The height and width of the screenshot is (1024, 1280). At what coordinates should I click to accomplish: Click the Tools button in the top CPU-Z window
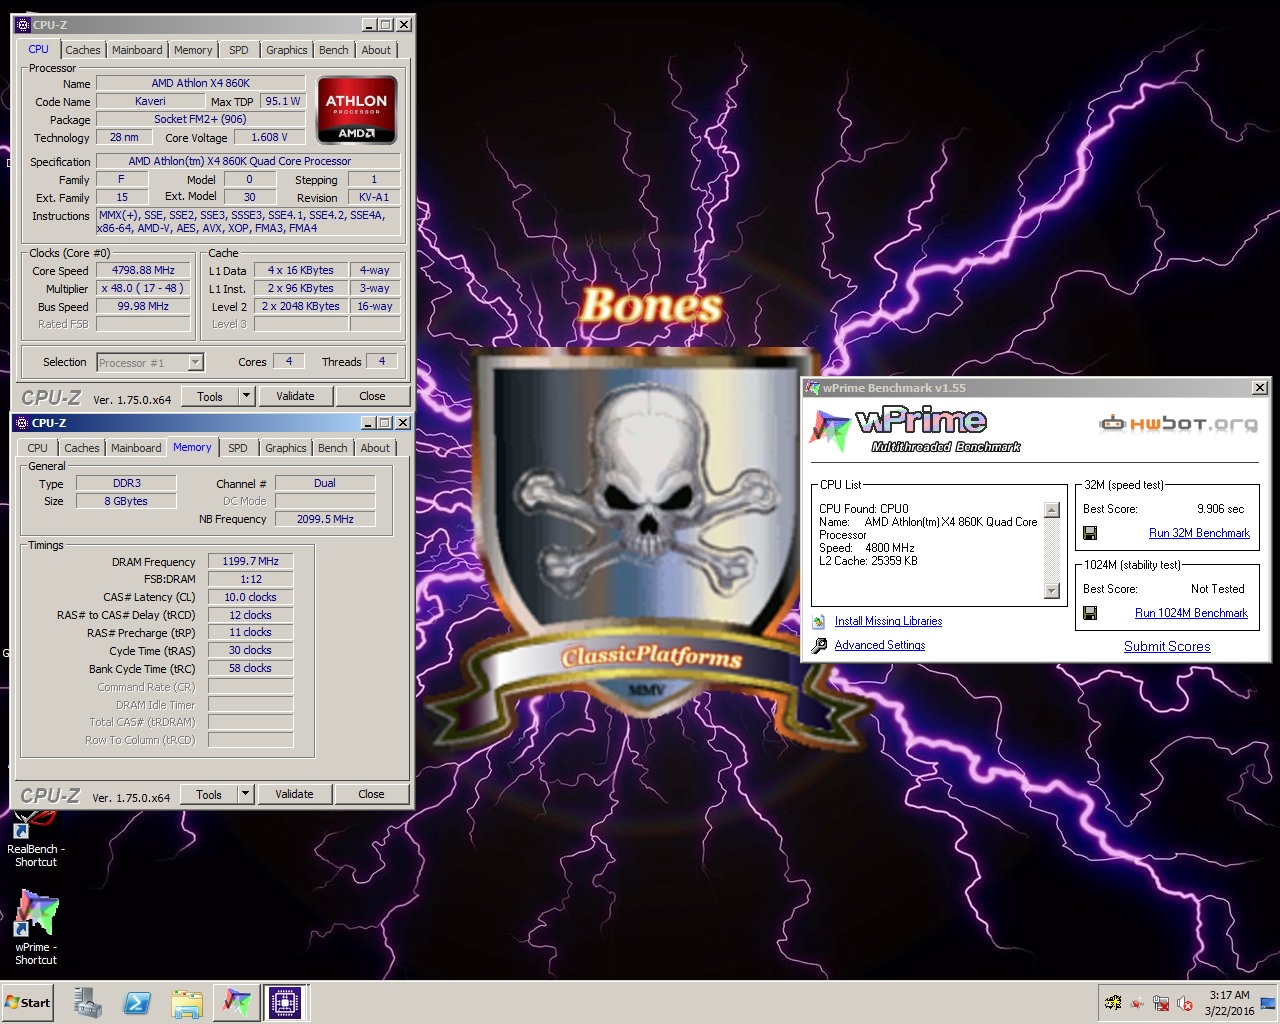[210, 396]
